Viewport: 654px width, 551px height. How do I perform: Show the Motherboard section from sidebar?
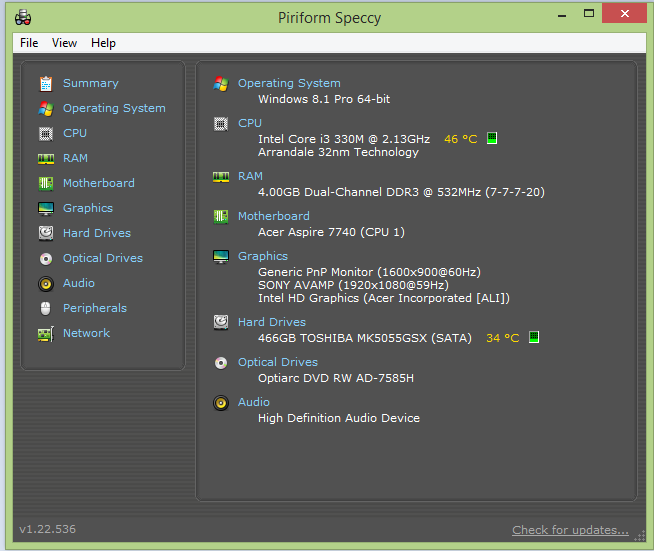(99, 183)
